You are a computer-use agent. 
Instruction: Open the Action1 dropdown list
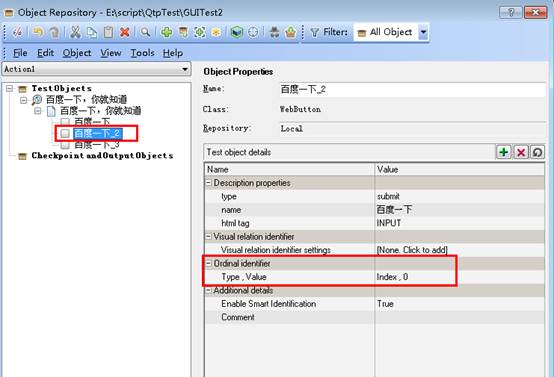pos(185,69)
